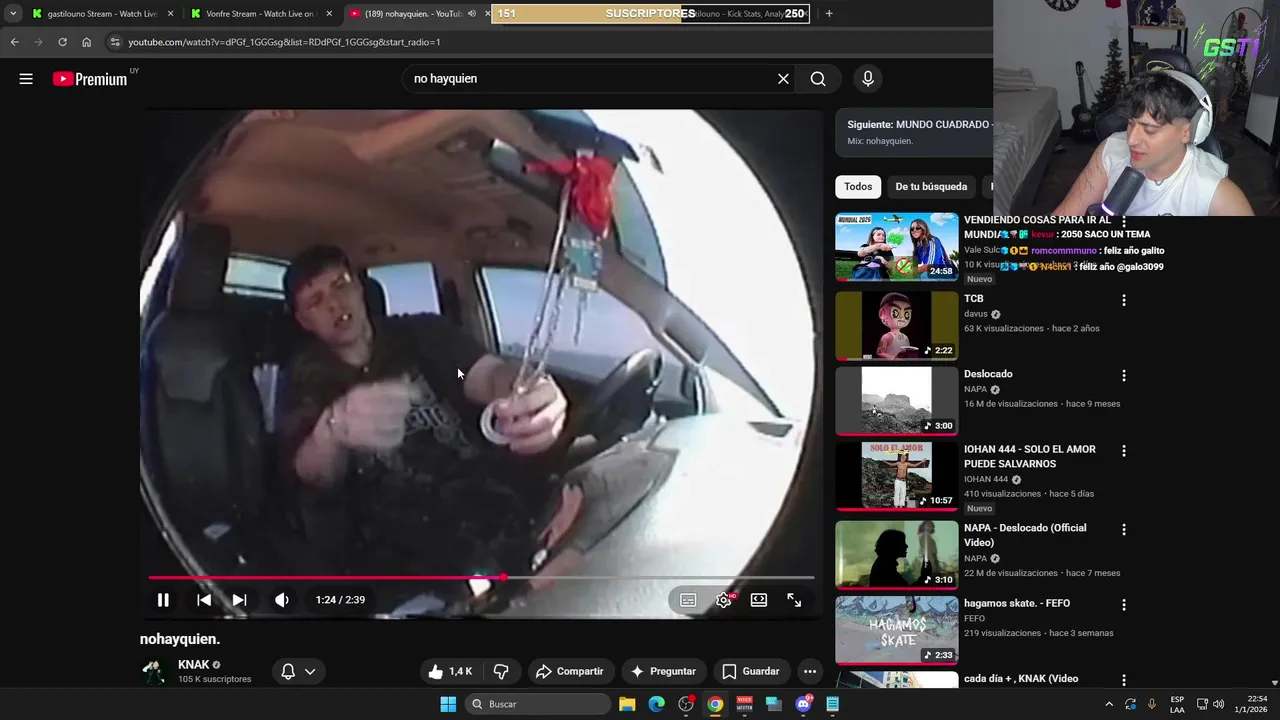The image size is (1280, 720).
Task: Click the Preguntar button
Action: (x=662, y=672)
